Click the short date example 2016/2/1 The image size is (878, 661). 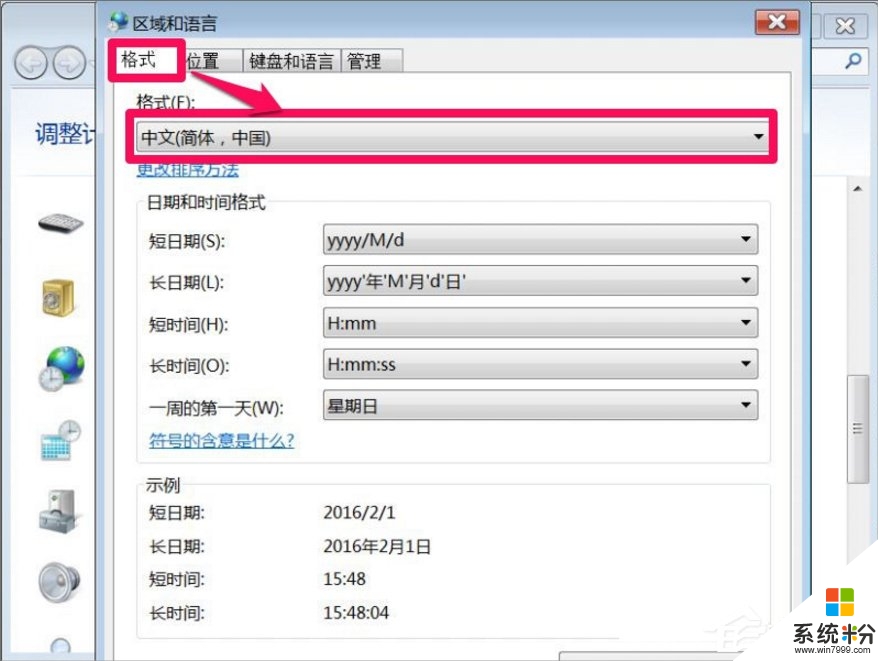(359, 512)
